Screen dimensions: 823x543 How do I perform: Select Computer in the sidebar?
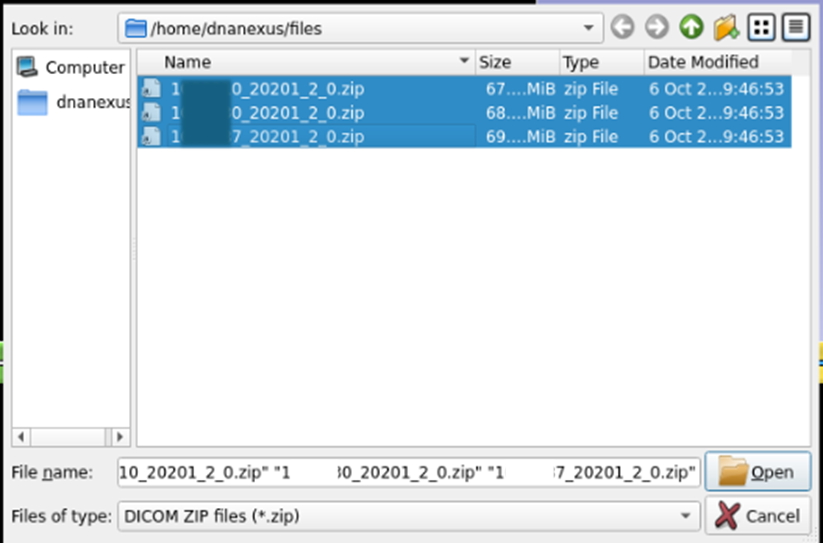click(x=71, y=68)
